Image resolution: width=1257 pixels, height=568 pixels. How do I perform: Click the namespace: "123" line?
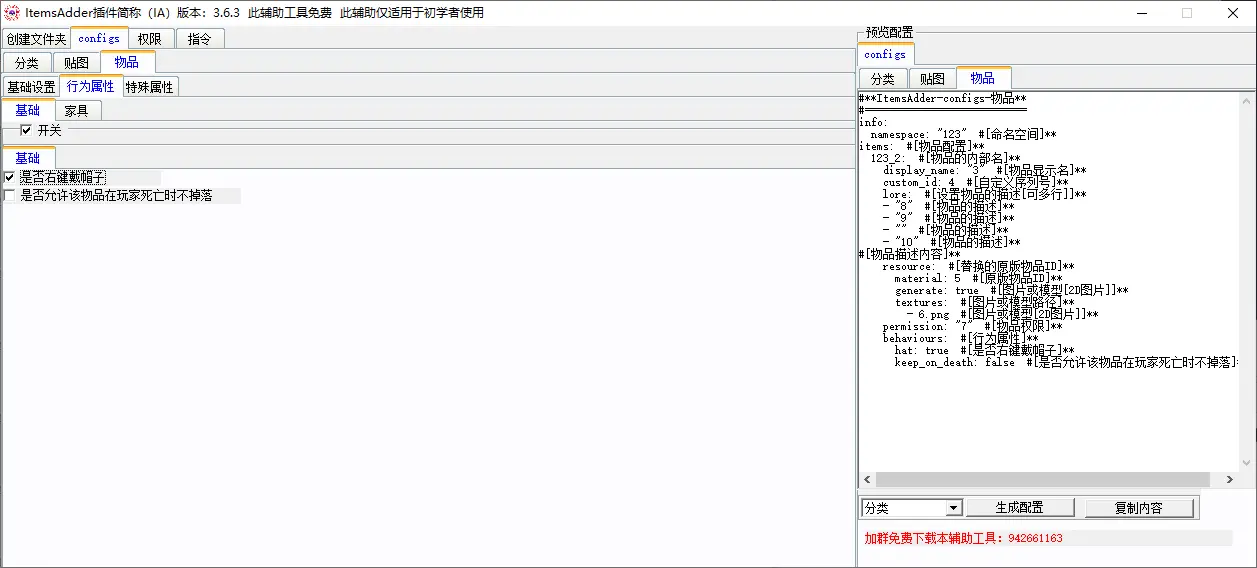coord(964,134)
